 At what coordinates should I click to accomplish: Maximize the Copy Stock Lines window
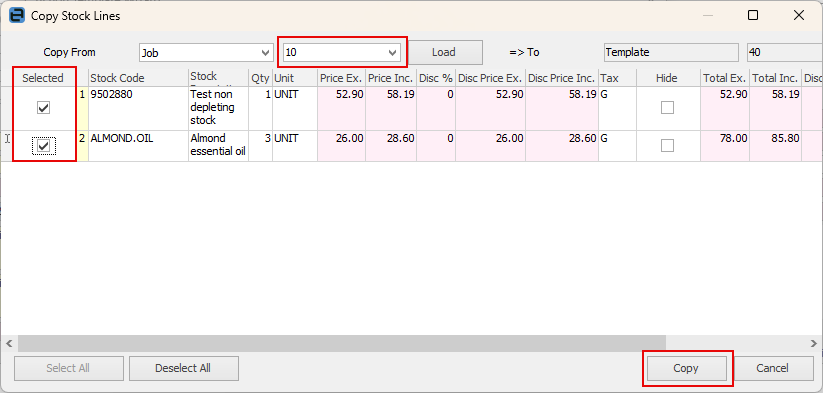click(x=753, y=15)
